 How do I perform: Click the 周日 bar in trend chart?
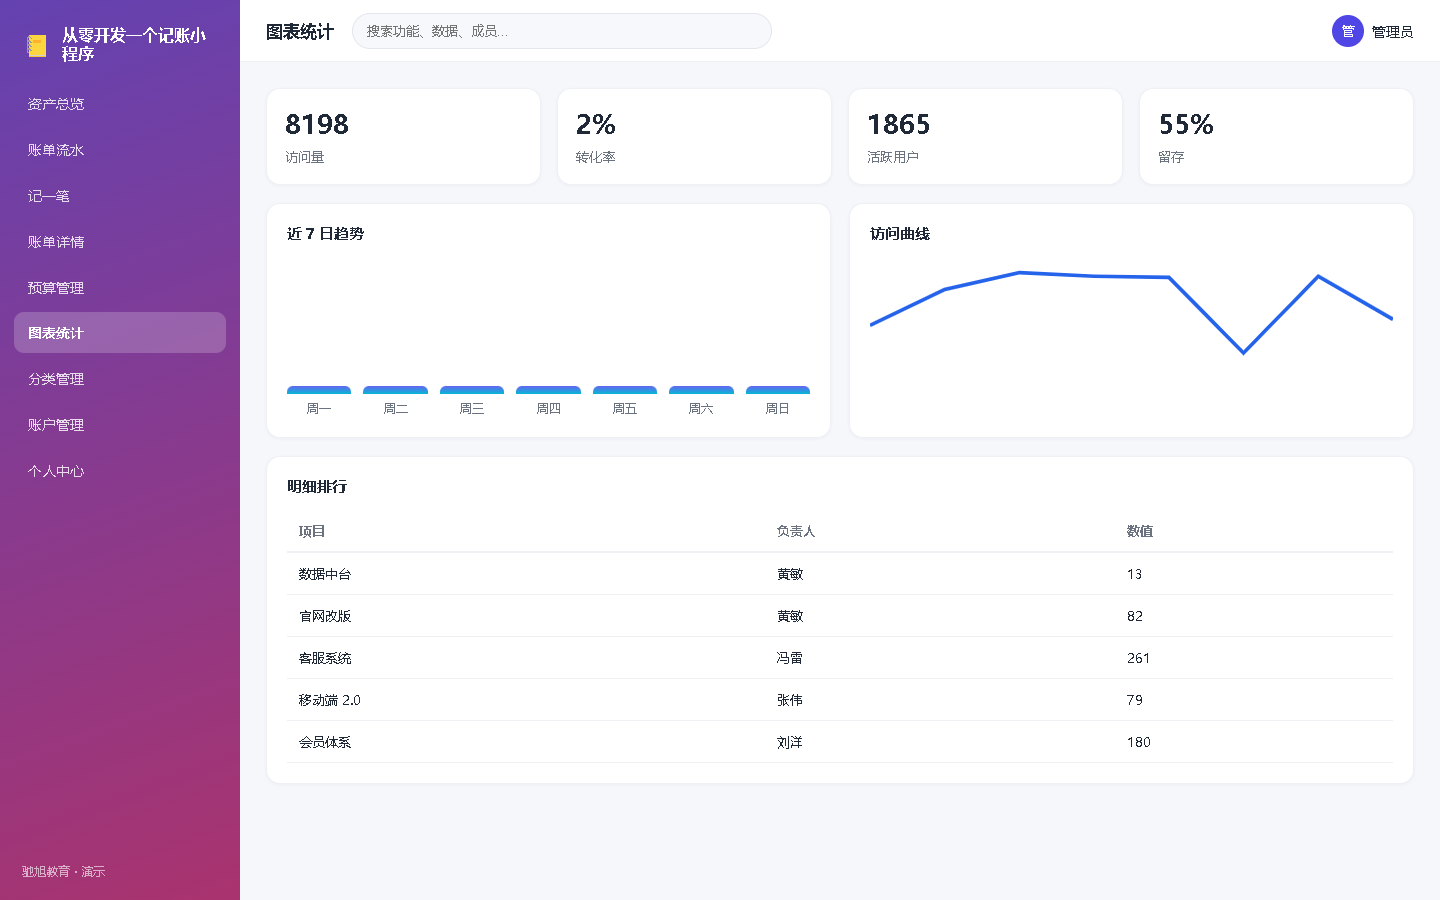(778, 390)
